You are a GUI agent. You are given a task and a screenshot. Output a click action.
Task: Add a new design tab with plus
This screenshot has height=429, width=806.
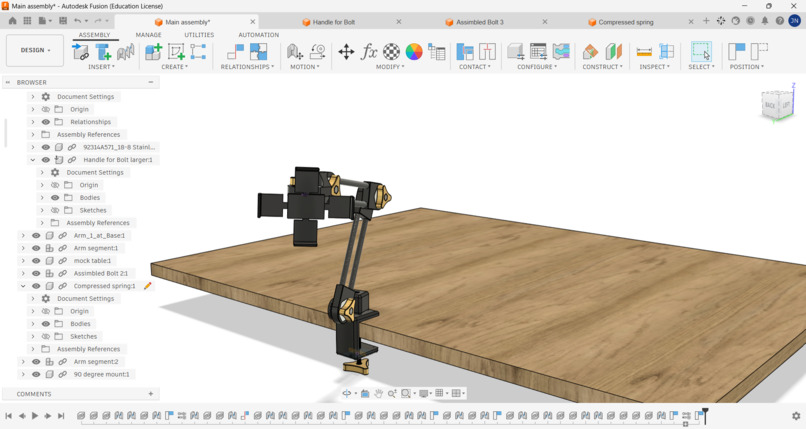click(x=706, y=21)
